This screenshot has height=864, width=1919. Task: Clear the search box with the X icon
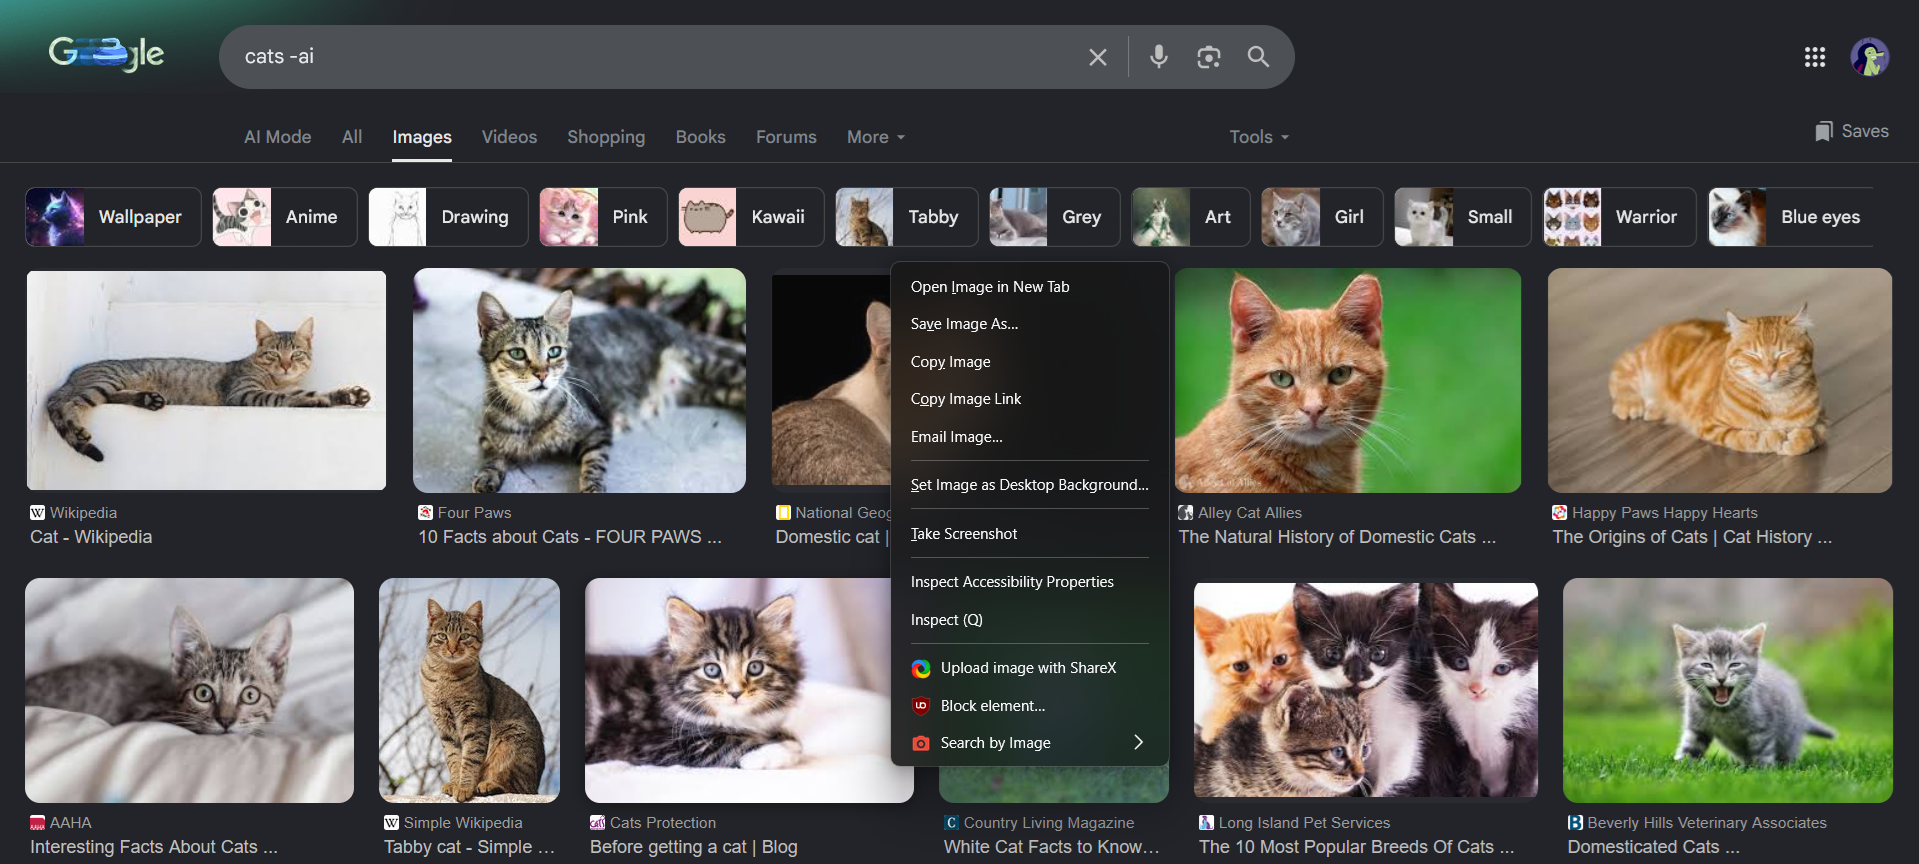[1097, 57]
